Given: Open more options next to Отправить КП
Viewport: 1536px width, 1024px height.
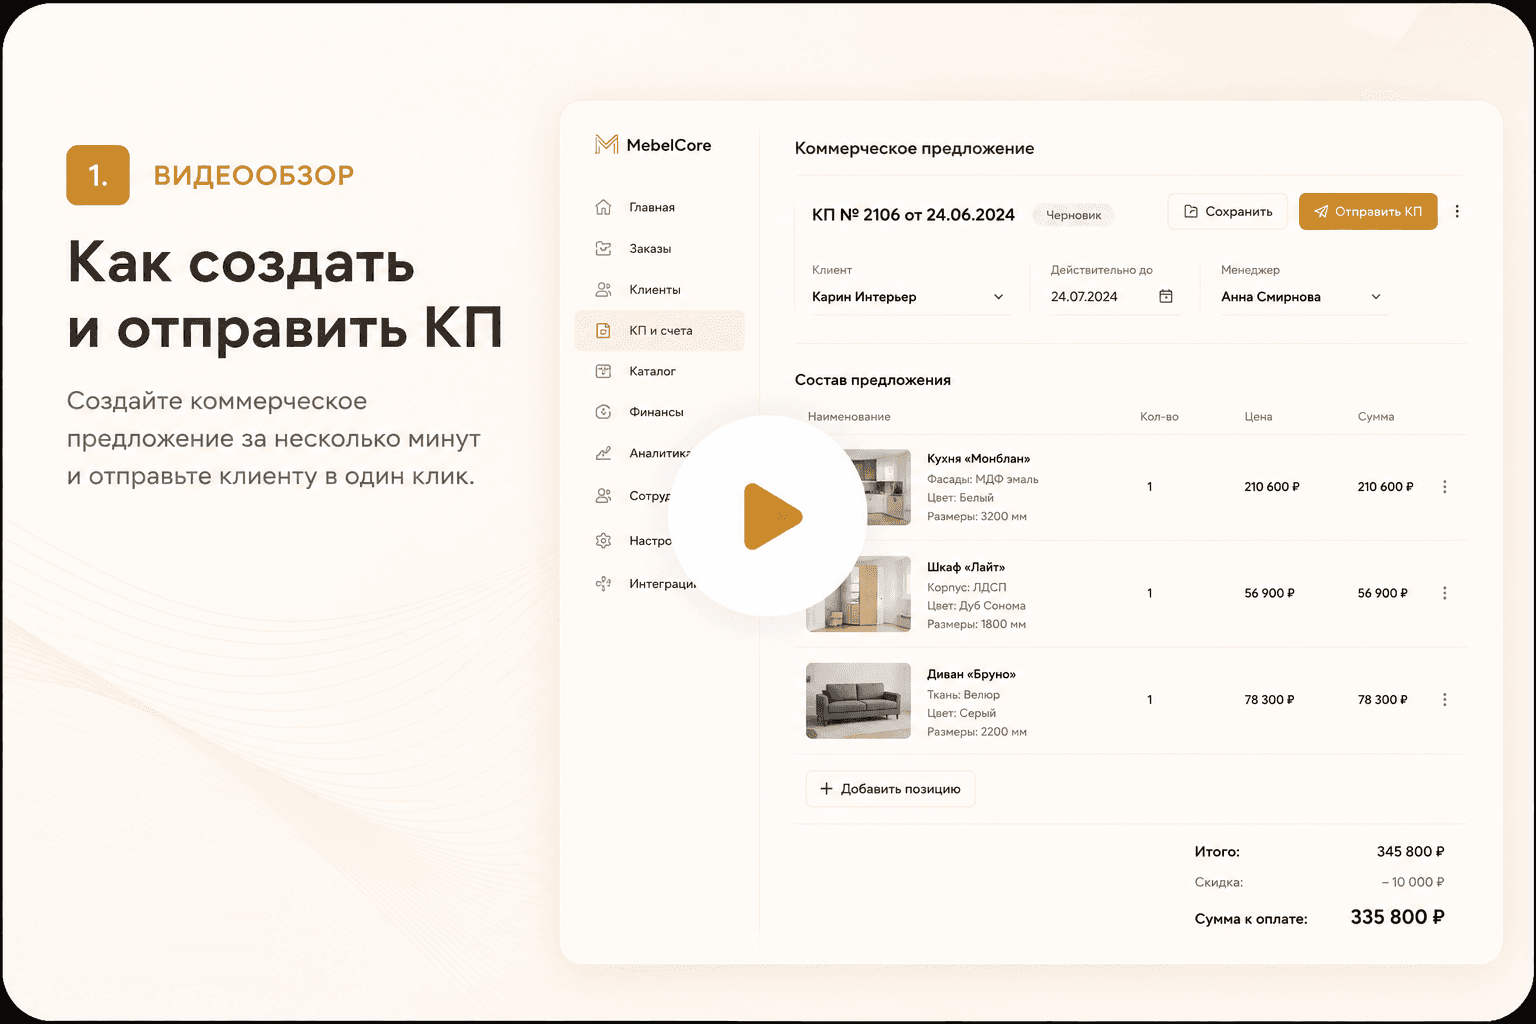Looking at the screenshot, I should pos(1457,211).
